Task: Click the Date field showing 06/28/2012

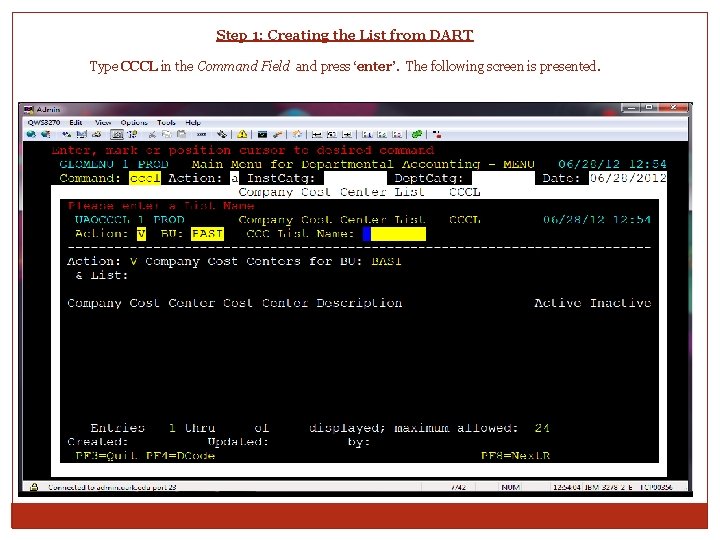Action: [628, 178]
